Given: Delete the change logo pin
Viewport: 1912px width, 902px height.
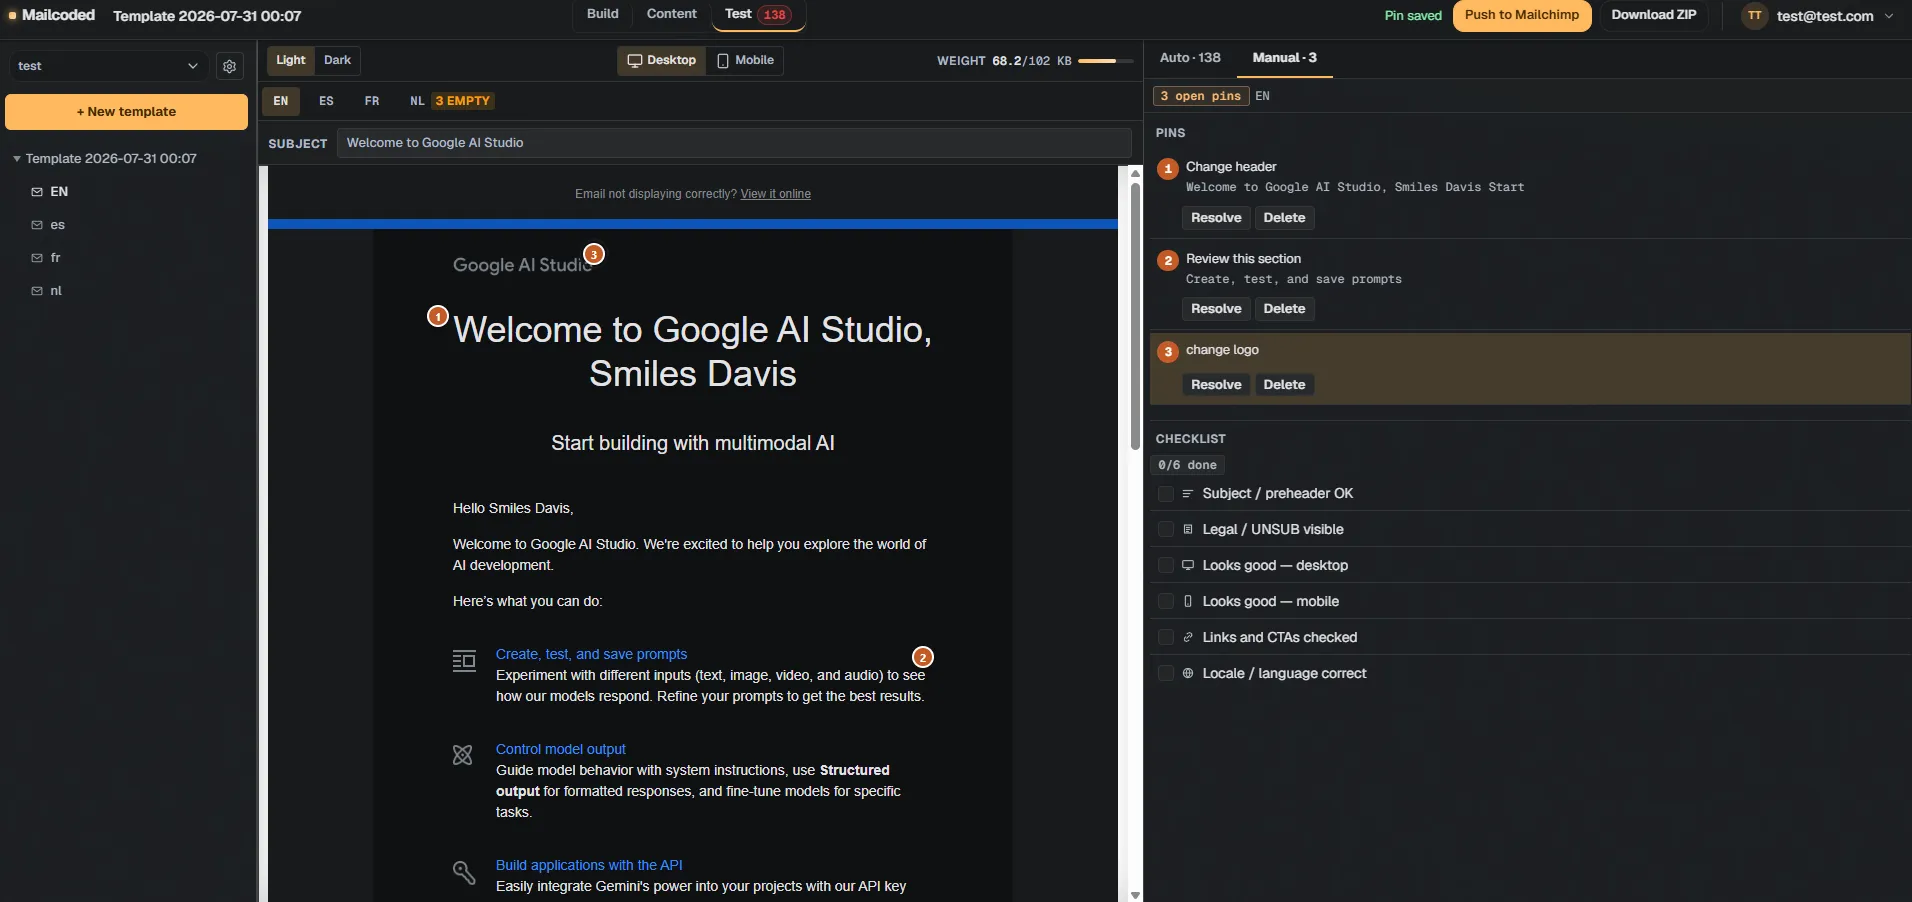Looking at the screenshot, I should pos(1284,385).
